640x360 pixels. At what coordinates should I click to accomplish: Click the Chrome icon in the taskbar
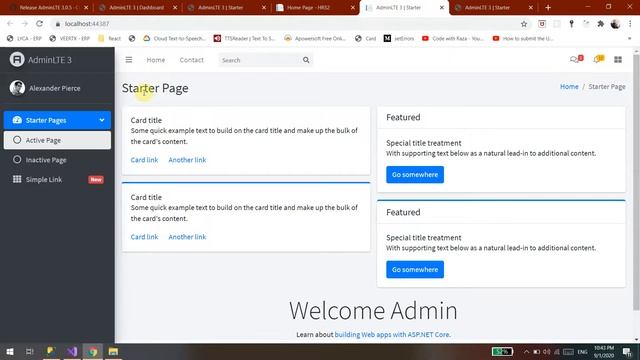coord(93,351)
